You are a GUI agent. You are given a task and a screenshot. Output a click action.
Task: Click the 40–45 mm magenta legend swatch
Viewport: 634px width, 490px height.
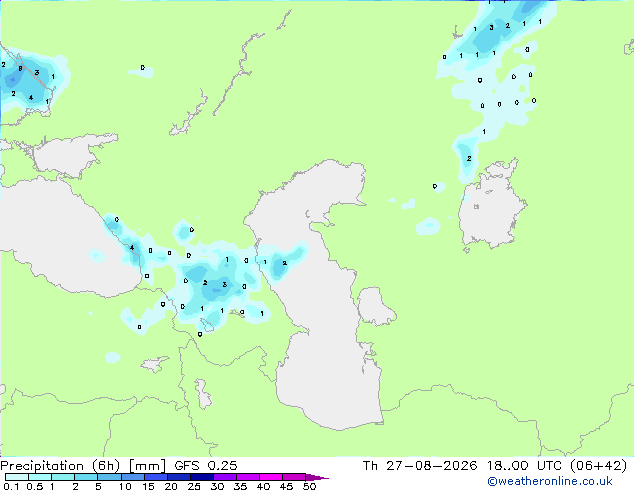click(270, 477)
